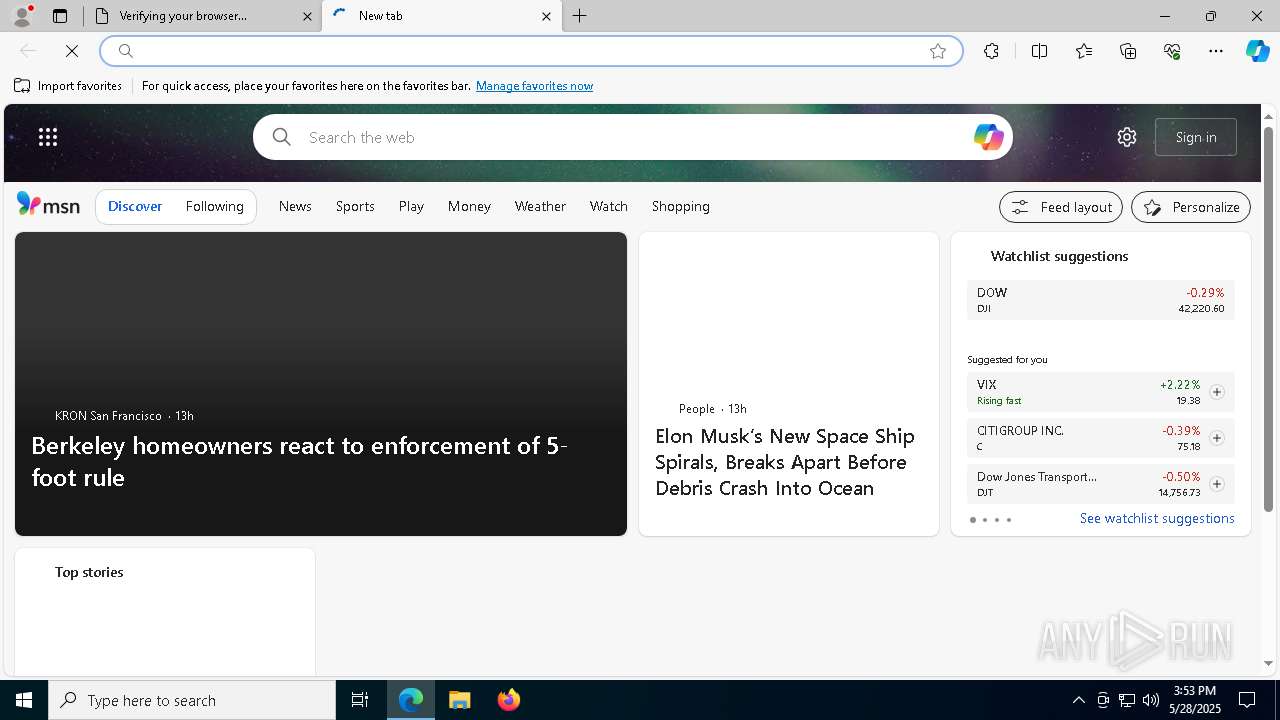Select the Following feed tab
The width and height of the screenshot is (1280, 720).
pos(214,206)
